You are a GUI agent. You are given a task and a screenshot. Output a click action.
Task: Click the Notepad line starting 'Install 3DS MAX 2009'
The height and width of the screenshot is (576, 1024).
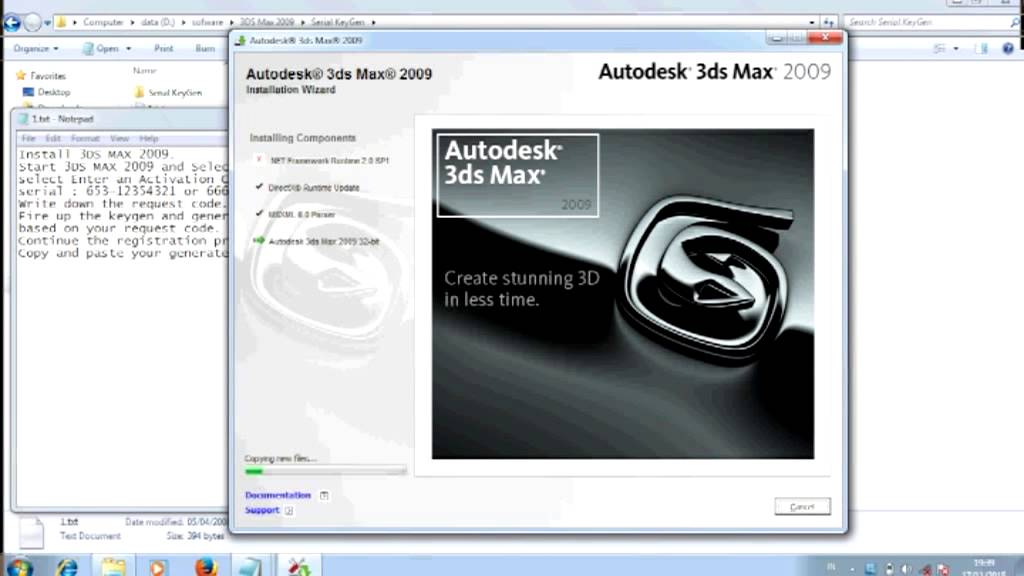(x=97, y=155)
